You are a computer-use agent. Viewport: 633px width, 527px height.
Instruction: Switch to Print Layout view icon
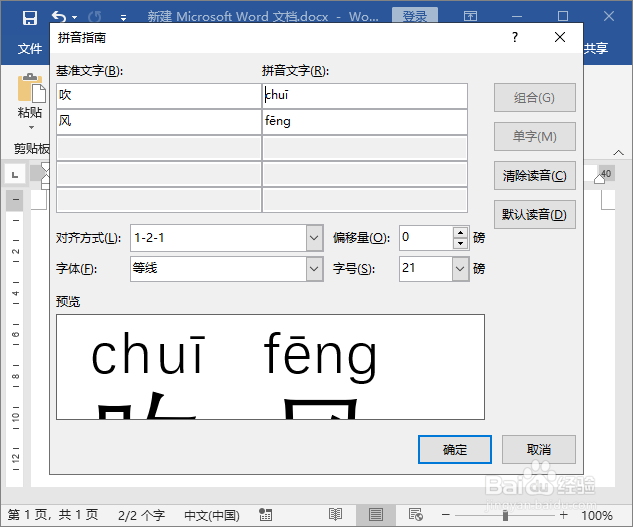coord(375,515)
